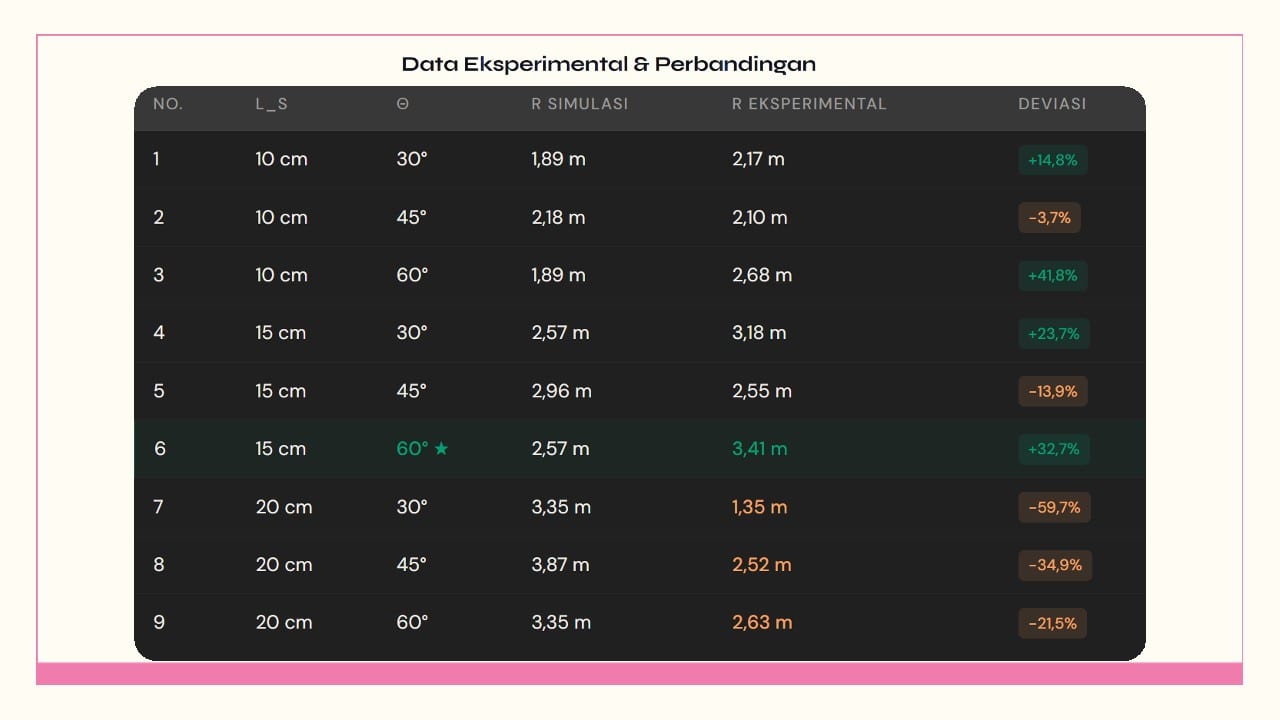Select experimental value '3,18 m'

coord(759,333)
